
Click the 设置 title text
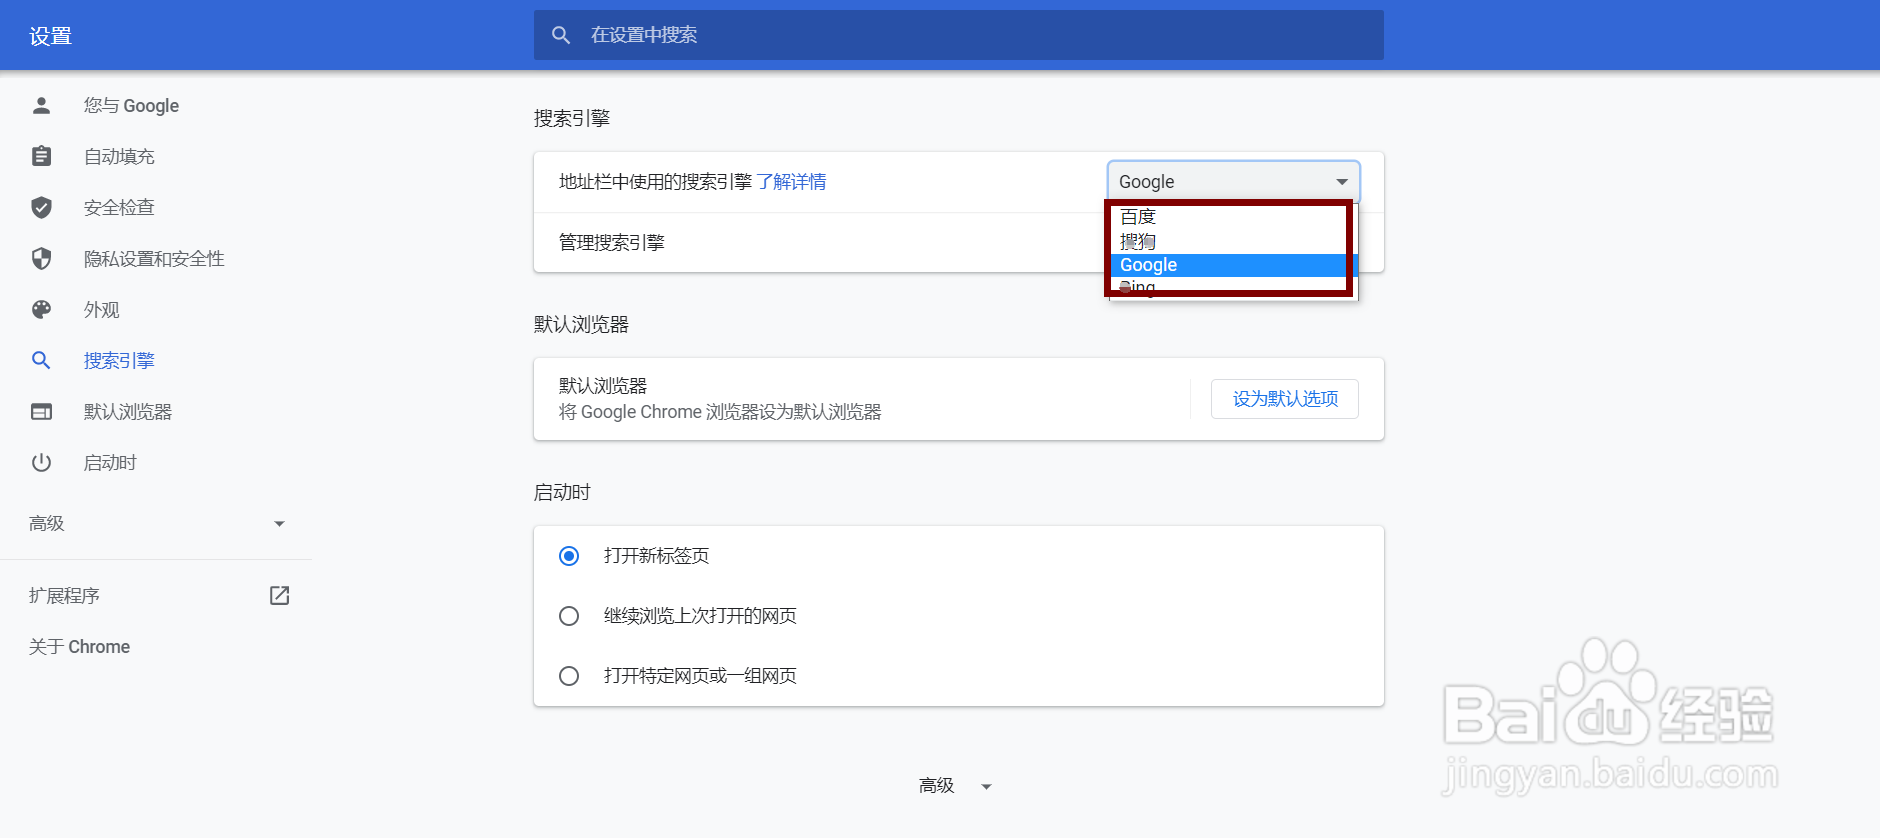50,36
